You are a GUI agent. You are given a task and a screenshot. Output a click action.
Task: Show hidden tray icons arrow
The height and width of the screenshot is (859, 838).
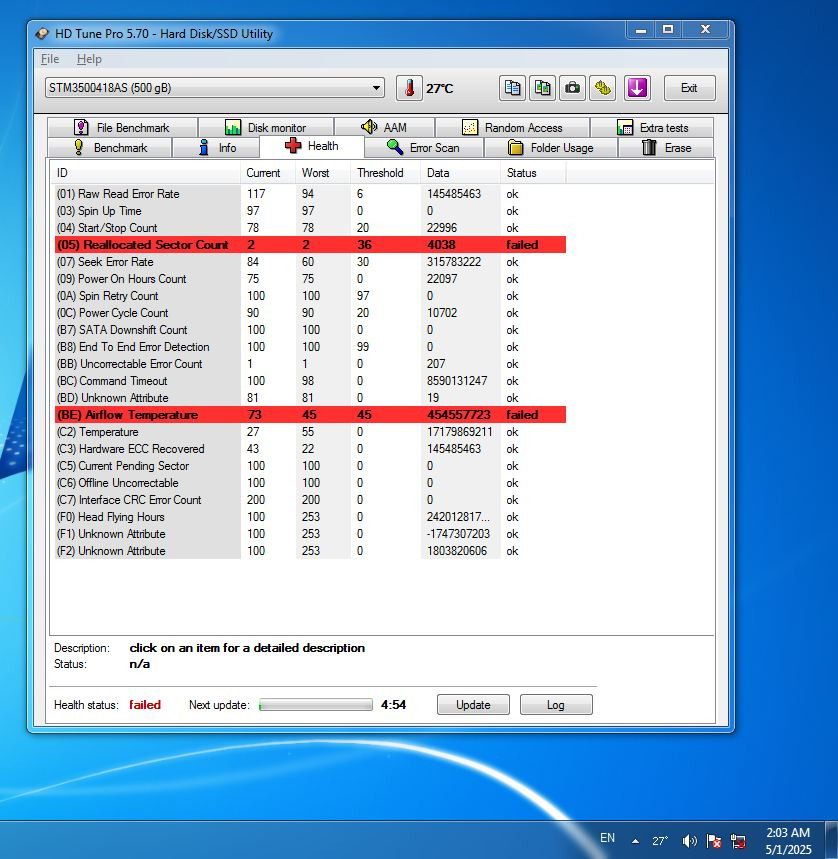[x=635, y=840]
